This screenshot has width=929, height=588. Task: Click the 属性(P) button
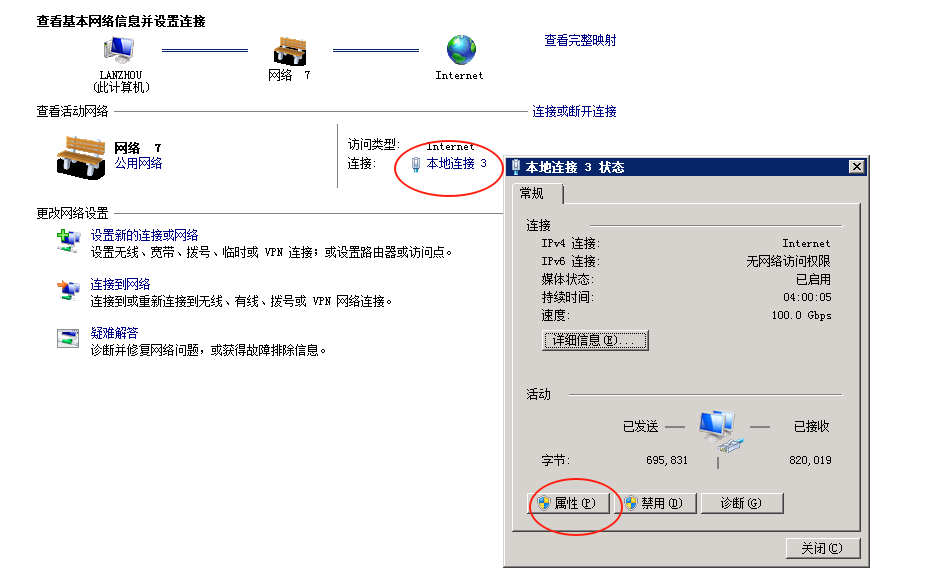(572, 503)
